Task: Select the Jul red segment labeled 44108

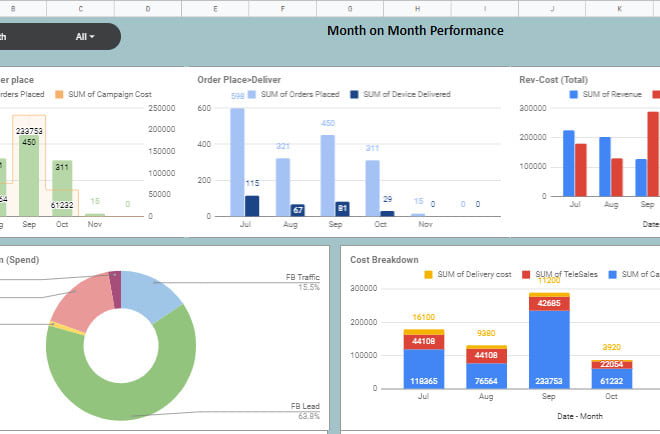Action: [423, 342]
